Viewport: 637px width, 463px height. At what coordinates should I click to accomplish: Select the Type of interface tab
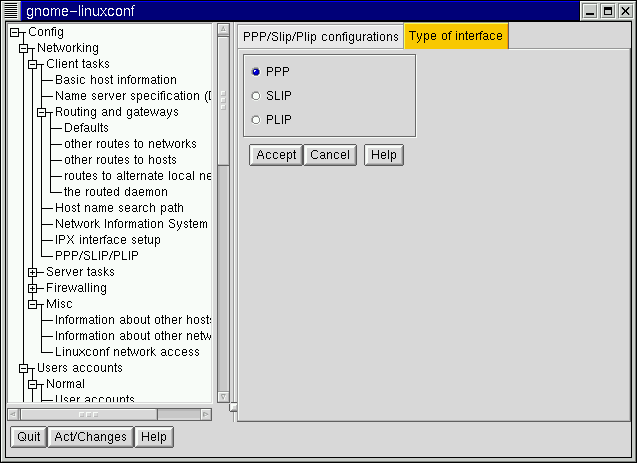point(456,37)
